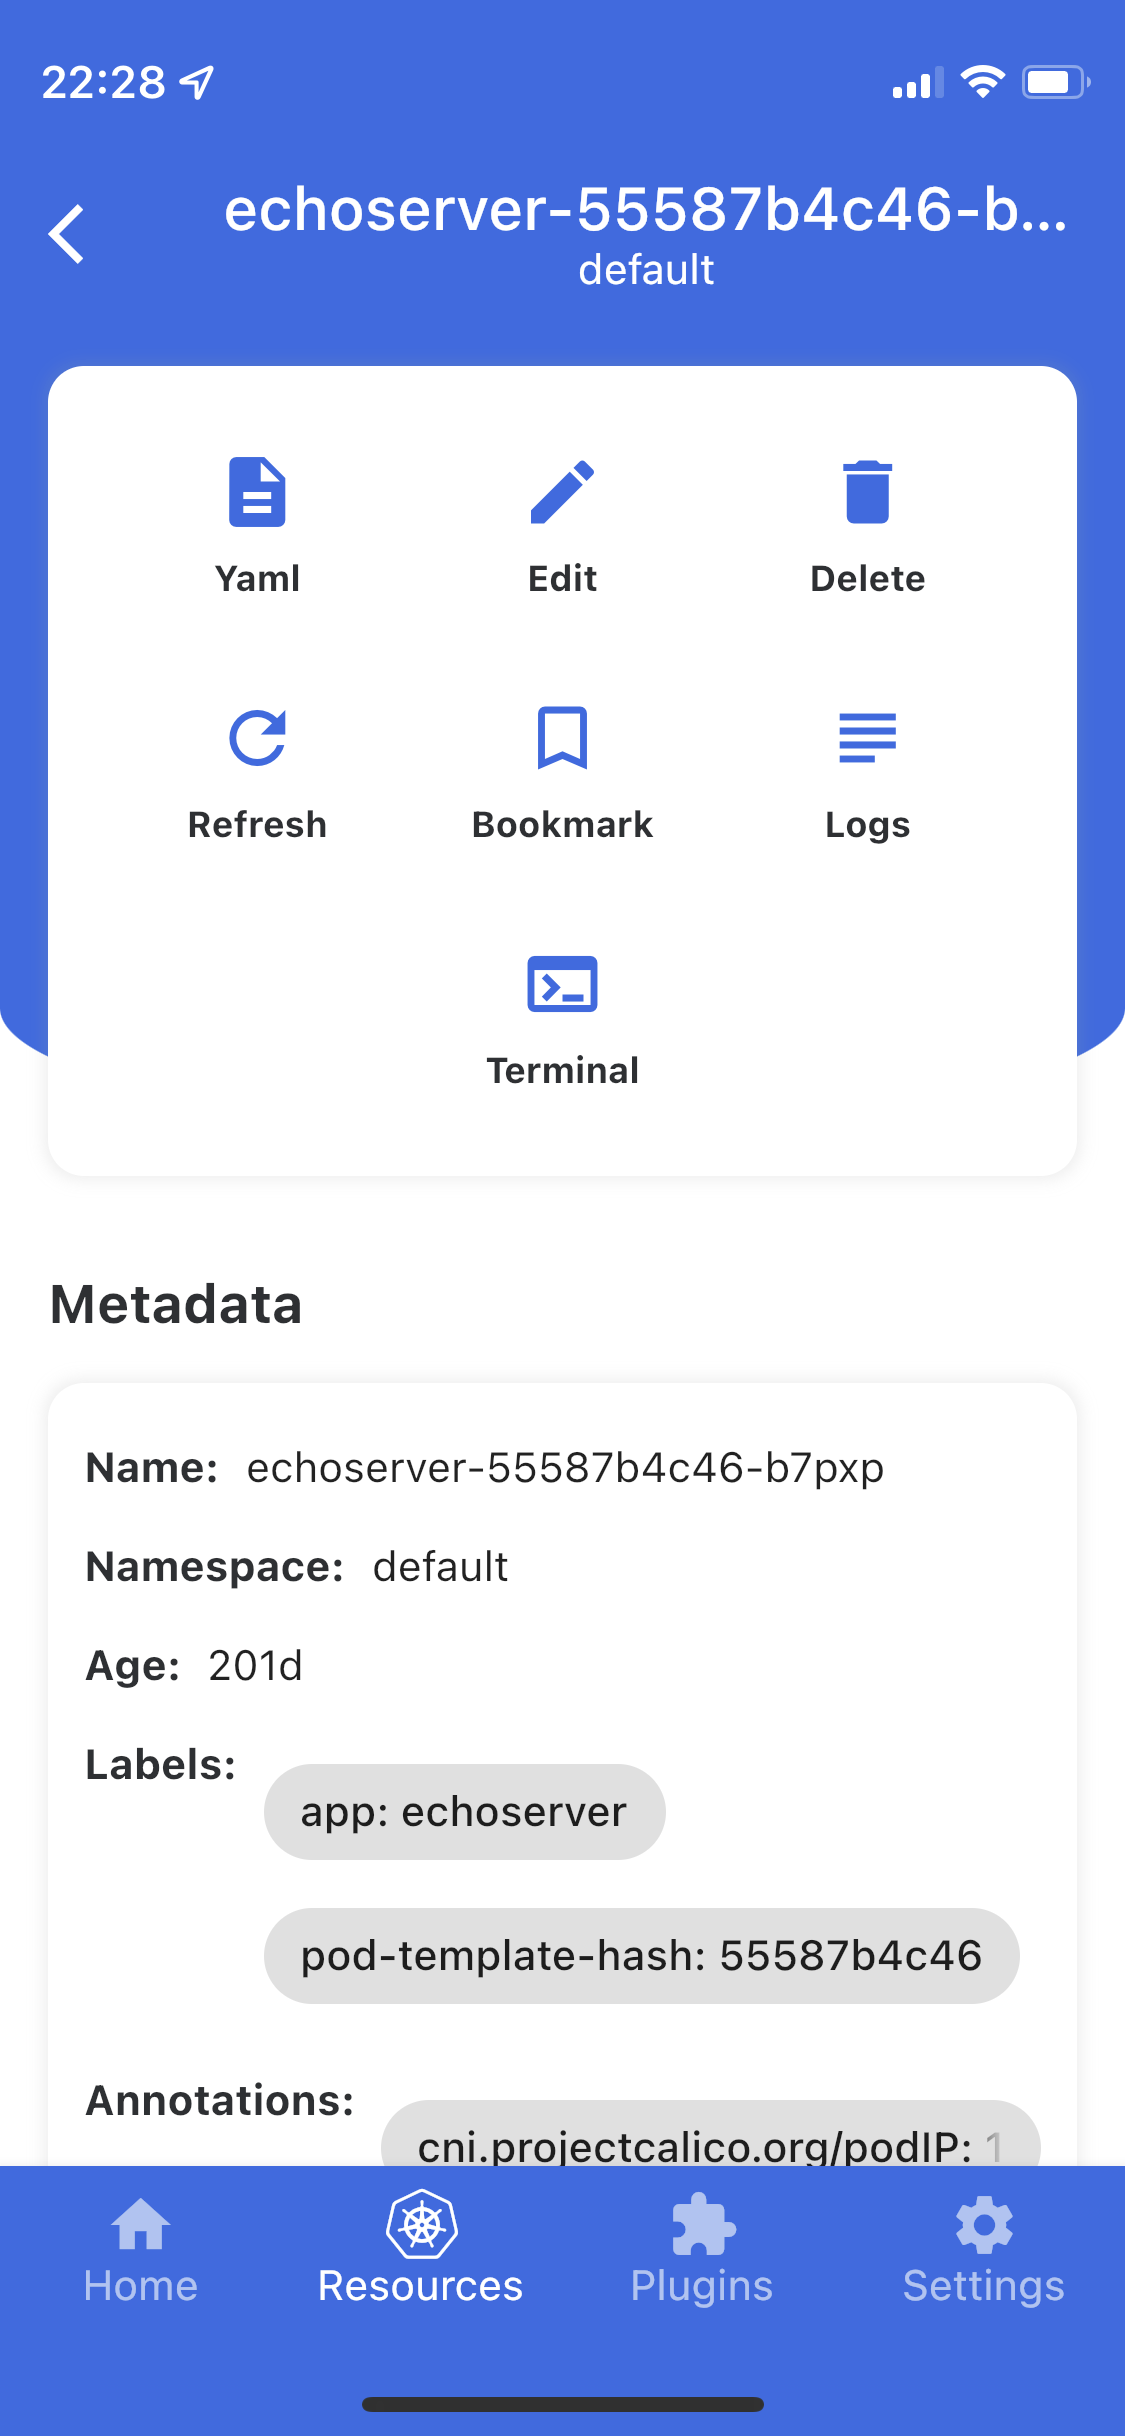This screenshot has height=2436, width=1125.
Task: Go back using the left chevron
Action: click(x=67, y=232)
